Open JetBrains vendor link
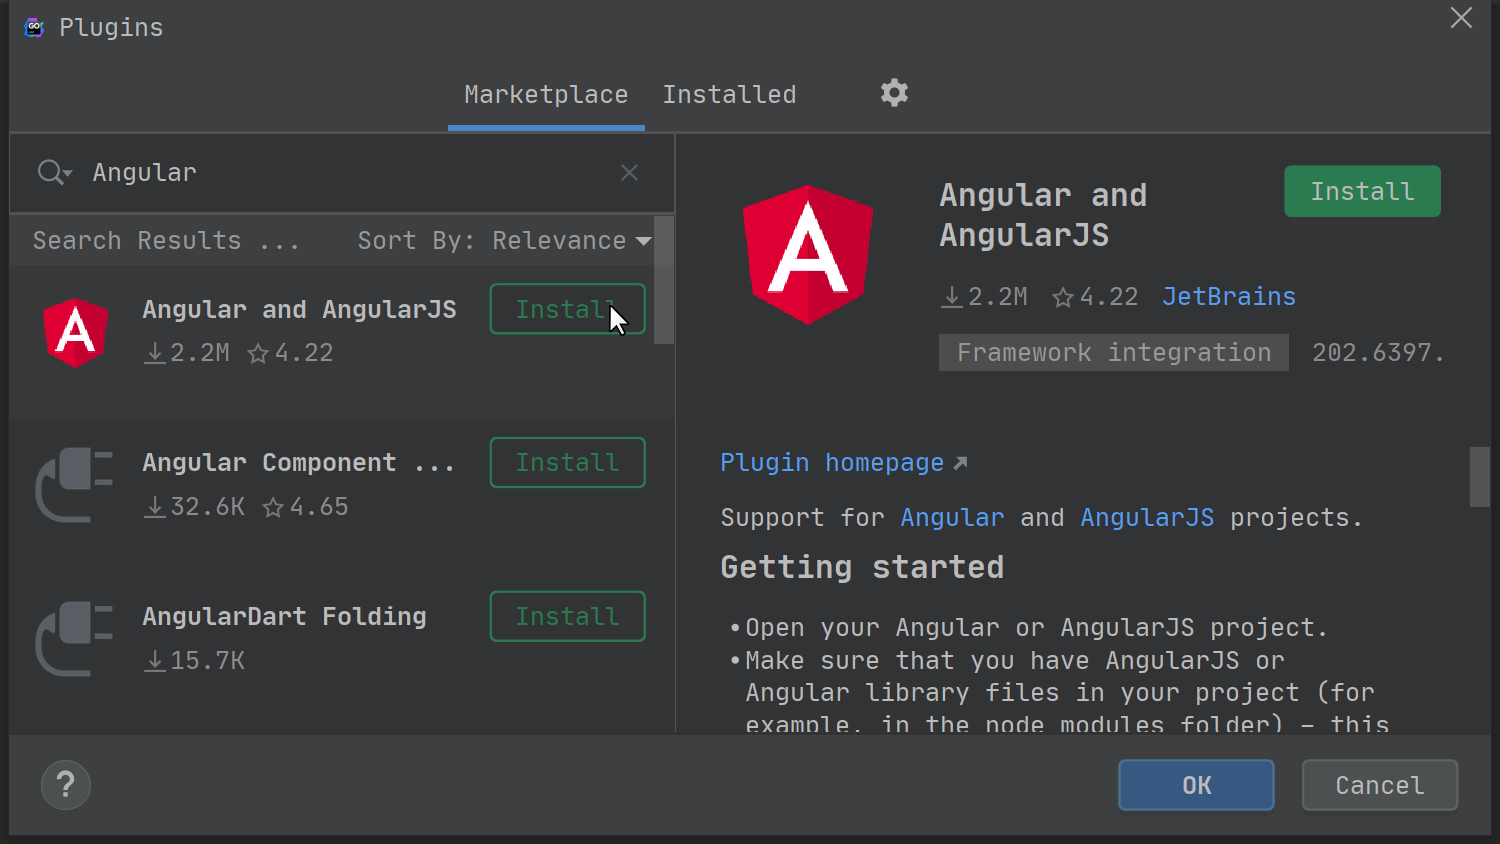The width and height of the screenshot is (1500, 844). pos(1228,297)
